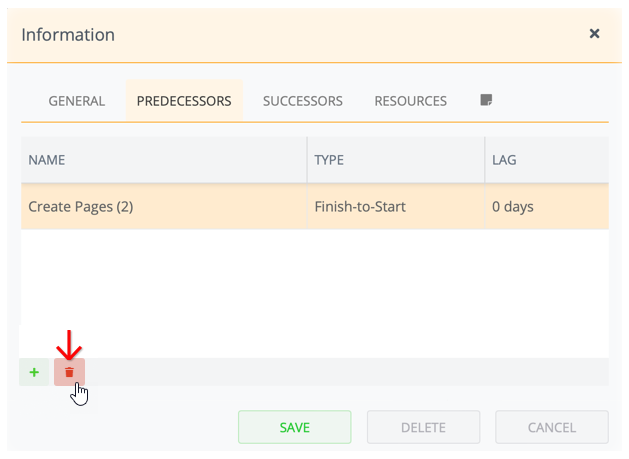The width and height of the screenshot is (629, 459).
Task: Click the empty grid toolbar area beside the trash
Action: point(347,372)
